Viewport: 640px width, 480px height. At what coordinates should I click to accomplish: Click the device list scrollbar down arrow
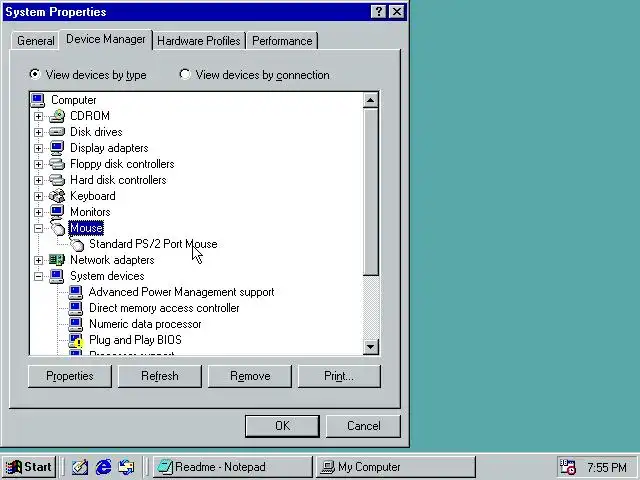[x=371, y=347]
